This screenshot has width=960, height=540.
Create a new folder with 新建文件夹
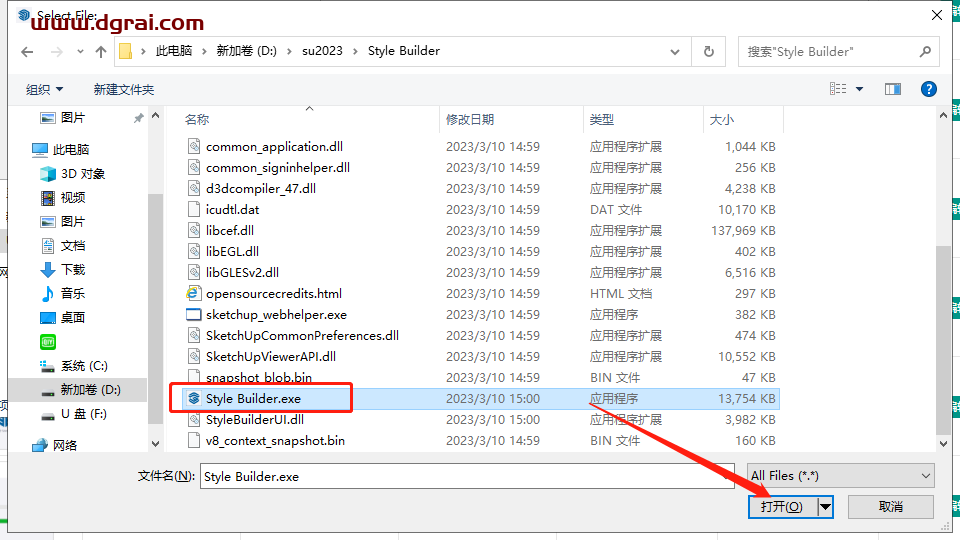point(124,89)
